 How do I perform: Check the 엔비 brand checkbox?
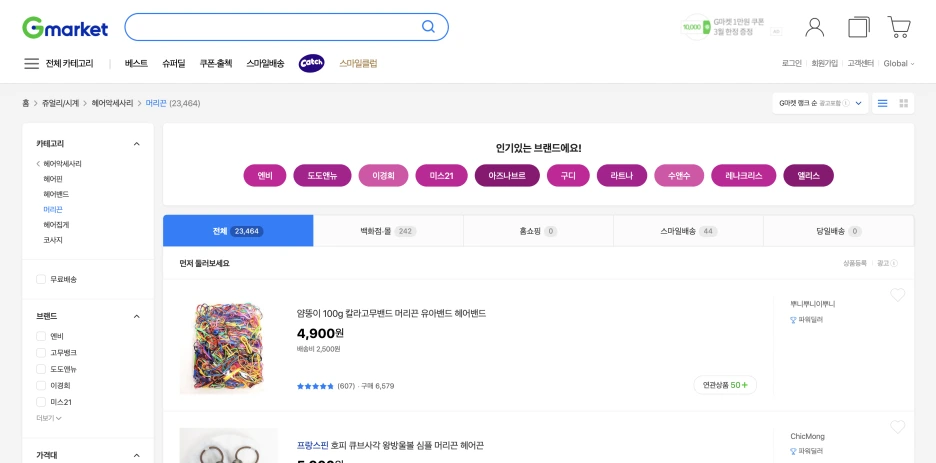(41, 336)
